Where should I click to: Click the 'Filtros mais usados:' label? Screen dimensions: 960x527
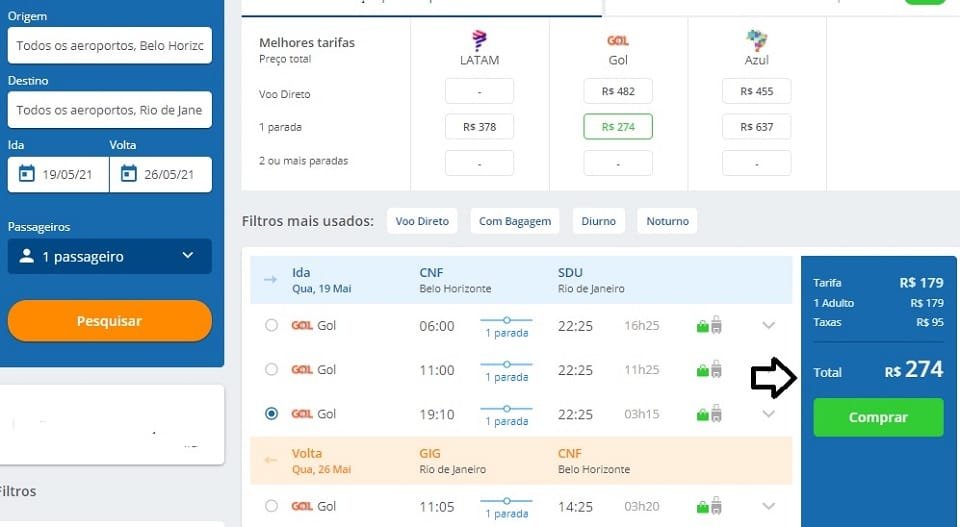(307, 221)
